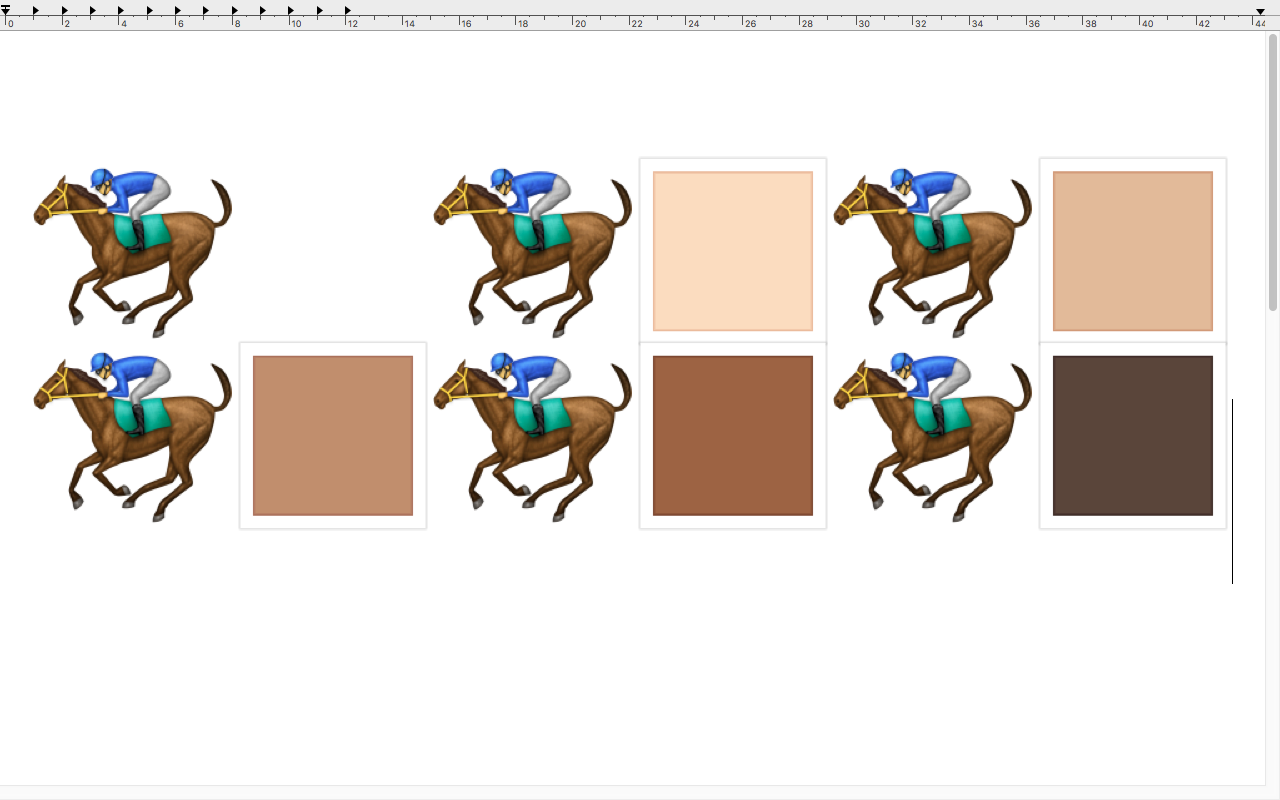
Task: Click the horse racing emoji beside the medium tan swatch
Action: pos(133,436)
